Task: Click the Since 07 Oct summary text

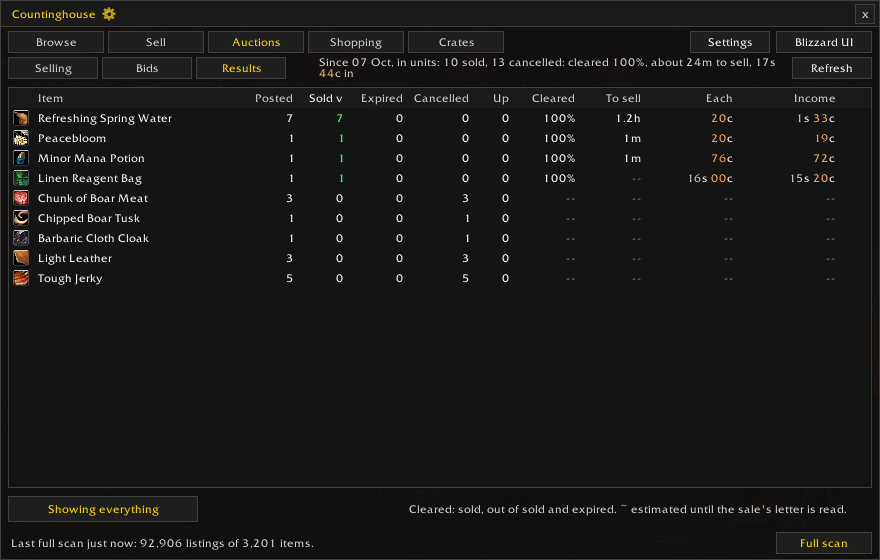Action: [547, 68]
